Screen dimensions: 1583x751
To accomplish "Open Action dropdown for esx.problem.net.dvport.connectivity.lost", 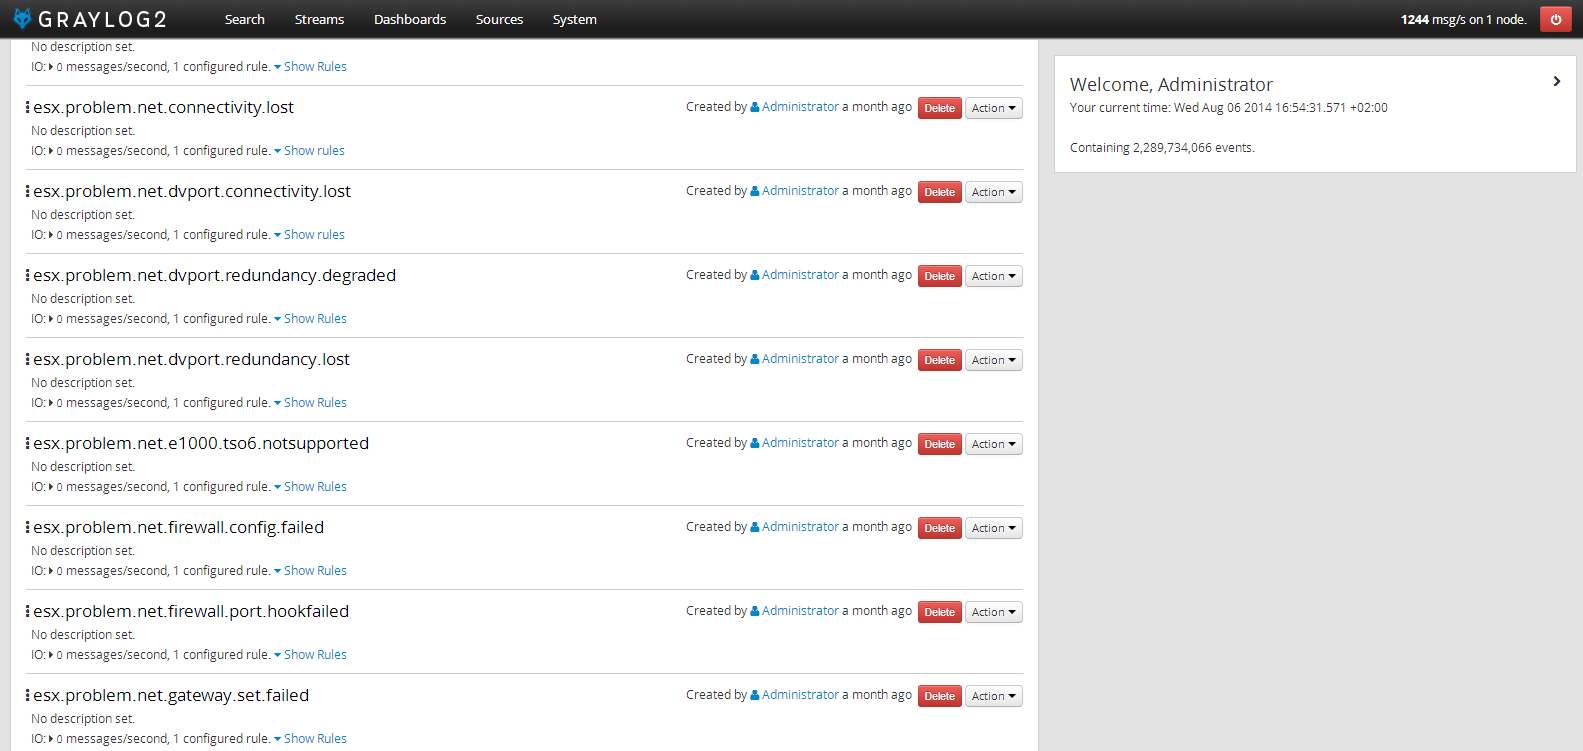I will 993,192.
